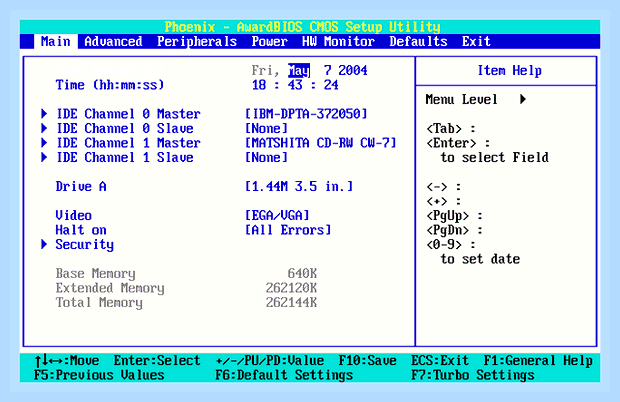The height and width of the screenshot is (402, 620).
Task: Select the minutes value 43
Action: pos(295,85)
